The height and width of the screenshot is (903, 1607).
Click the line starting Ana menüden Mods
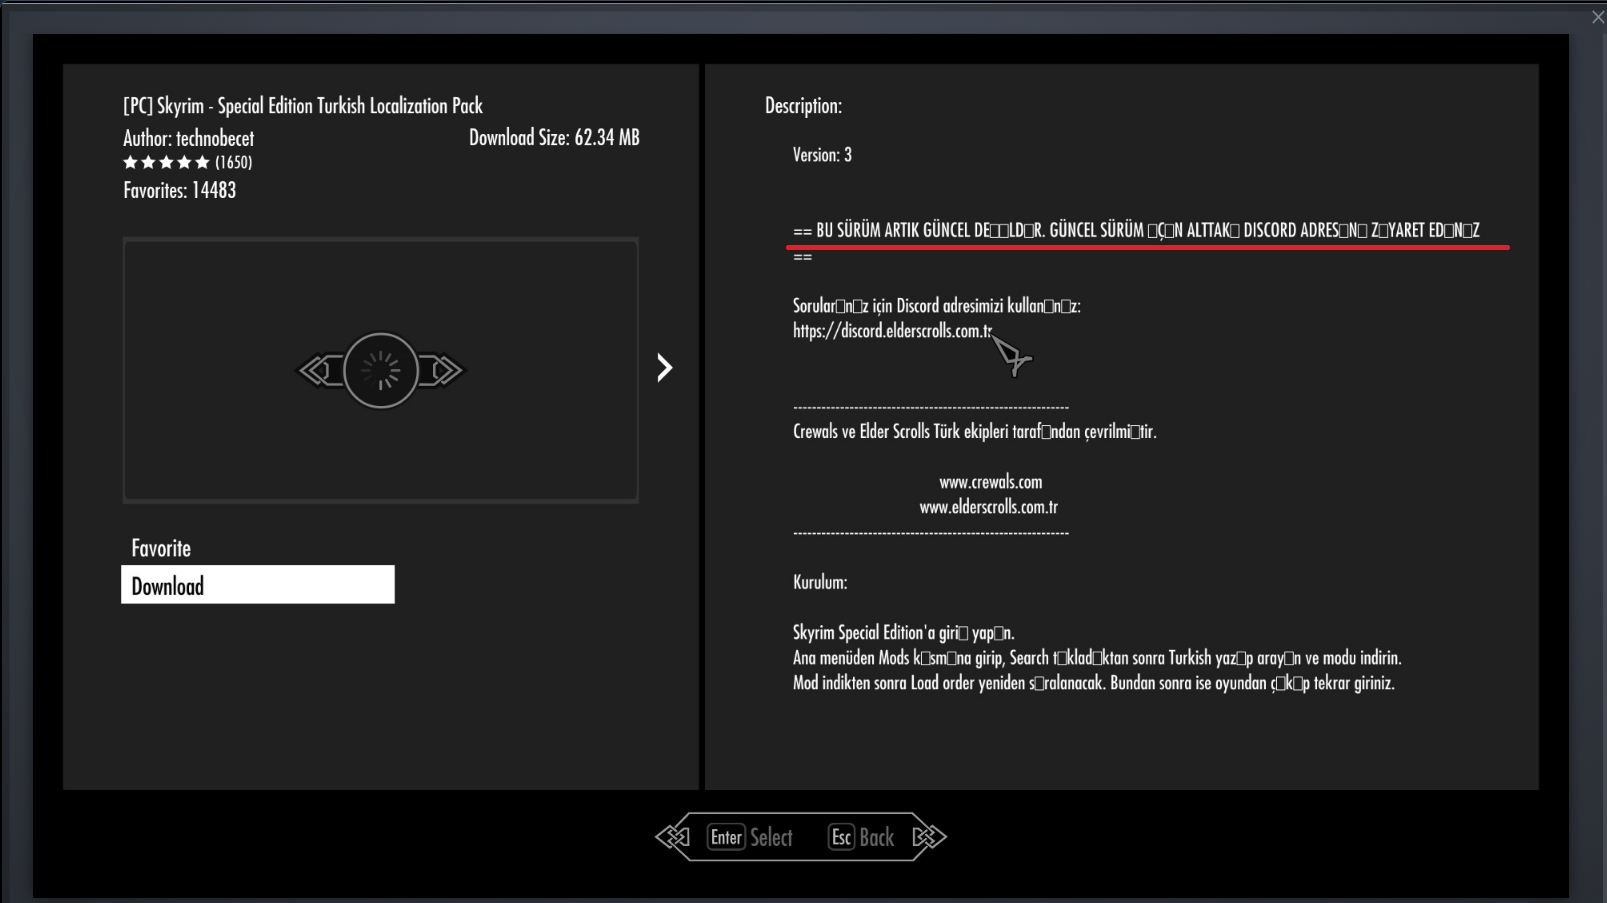coord(1097,658)
